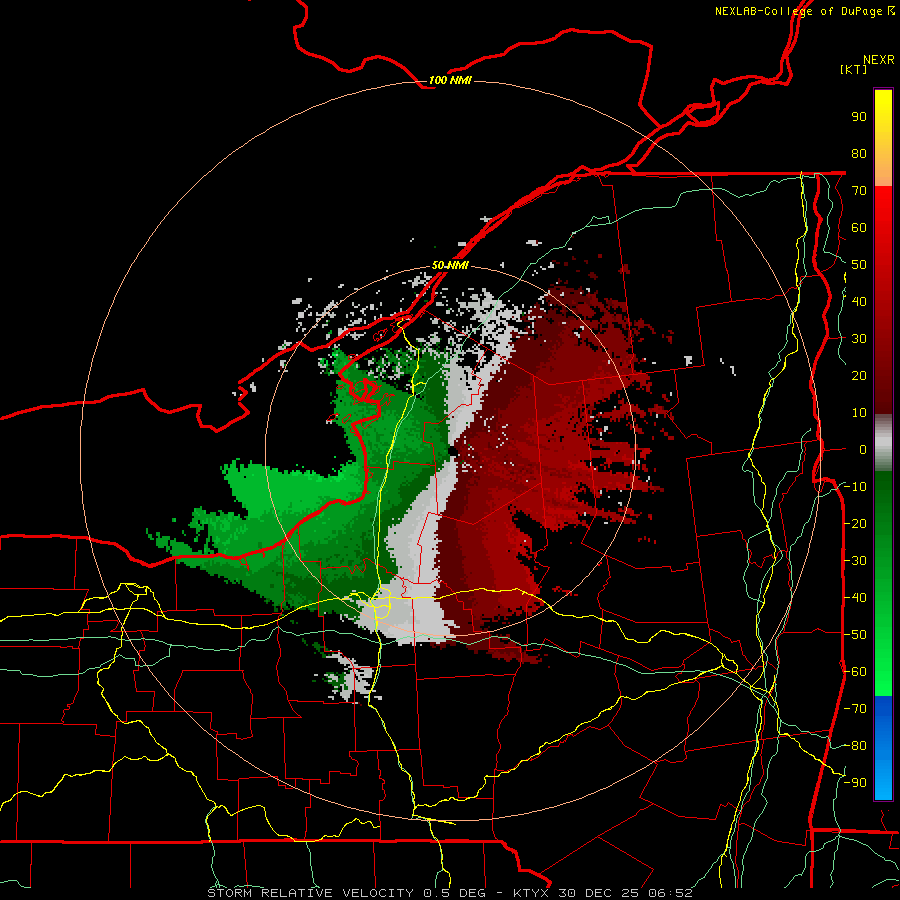This screenshot has height=900, width=900.
Task: Click the '20' label on the velocity scale
Action: coord(859,376)
